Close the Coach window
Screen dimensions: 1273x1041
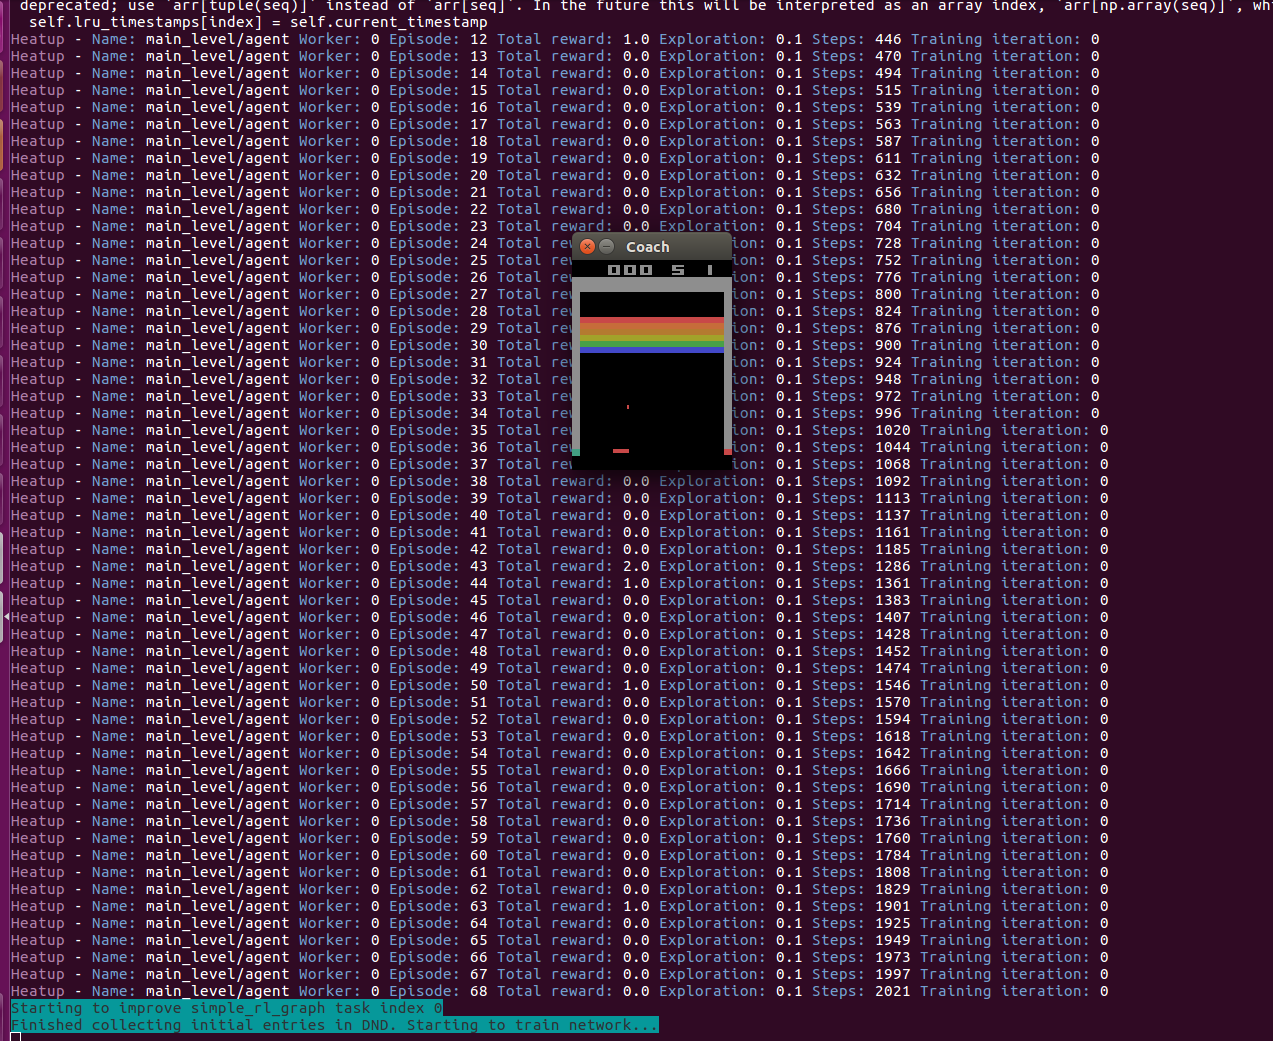pyautogui.click(x=588, y=246)
